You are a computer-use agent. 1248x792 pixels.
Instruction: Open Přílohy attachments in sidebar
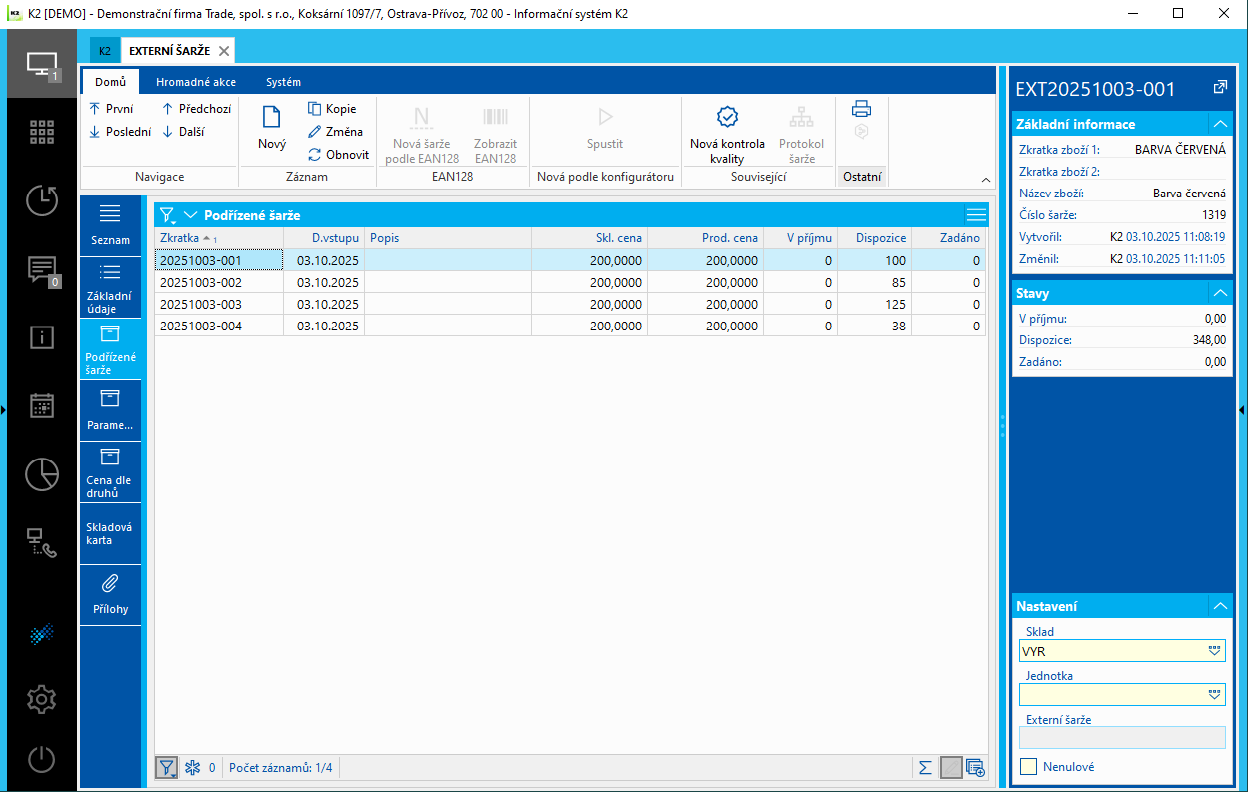point(110,594)
